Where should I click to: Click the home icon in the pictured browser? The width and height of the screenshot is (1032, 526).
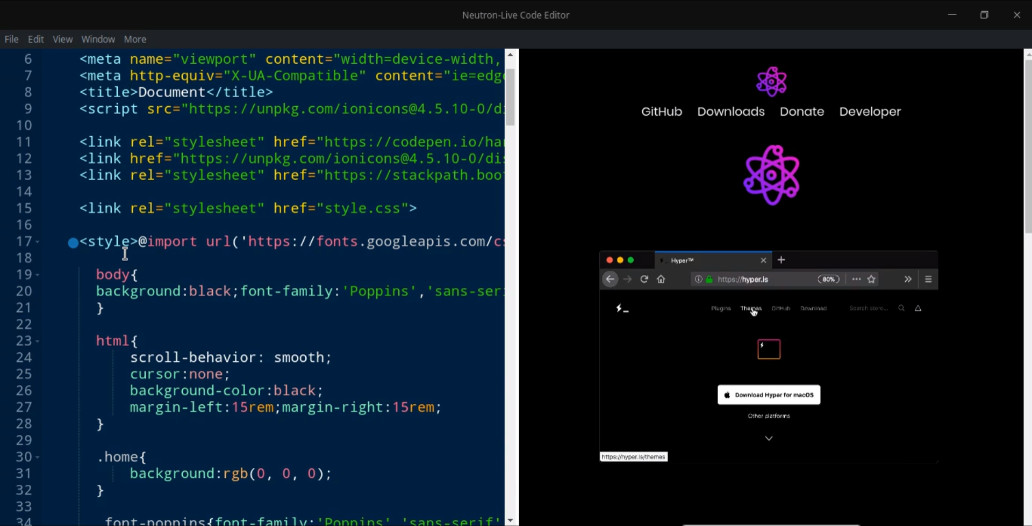coord(661,279)
